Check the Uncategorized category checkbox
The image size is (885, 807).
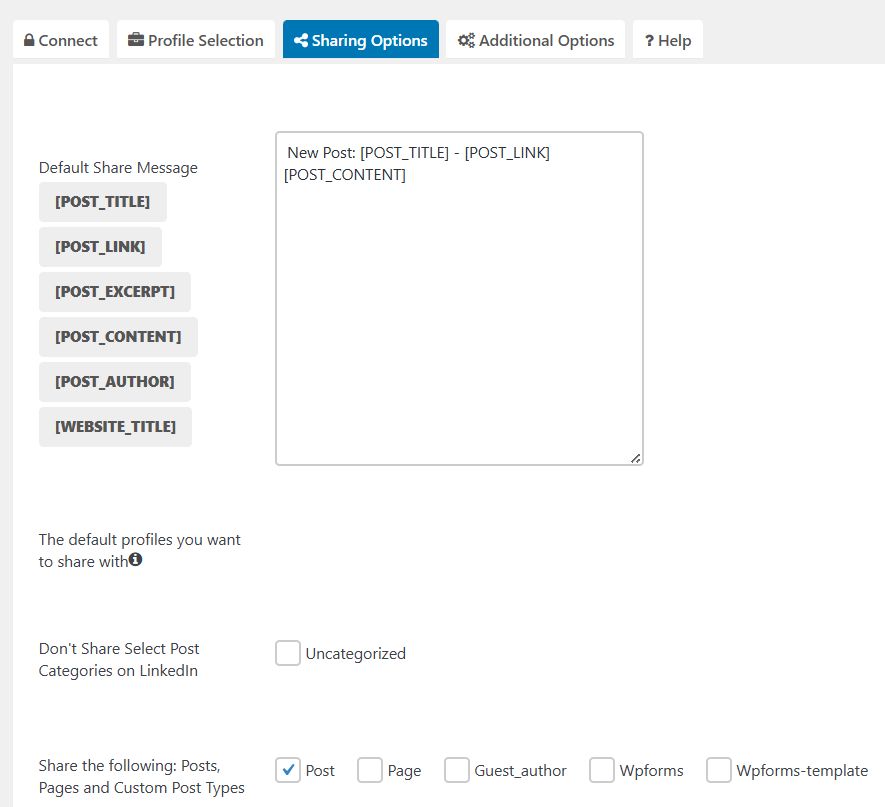[x=288, y=654]
